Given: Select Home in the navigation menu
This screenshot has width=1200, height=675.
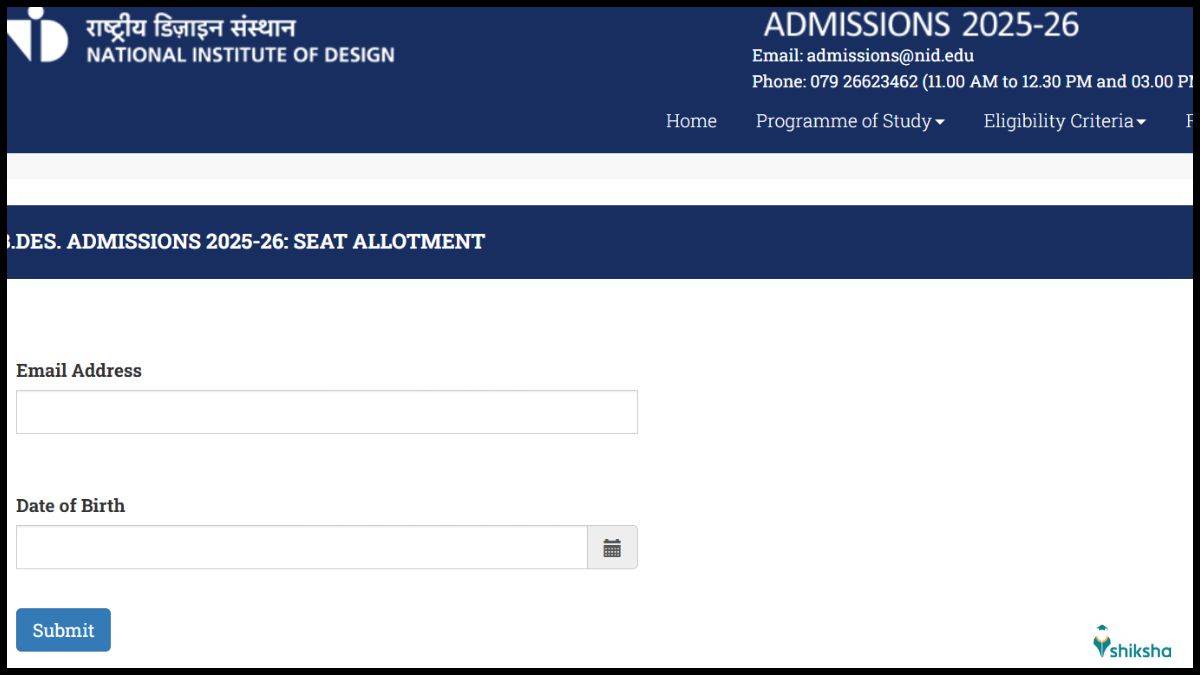Looking at the screenshot, I should pyautogui.click(x=691, y=121).
